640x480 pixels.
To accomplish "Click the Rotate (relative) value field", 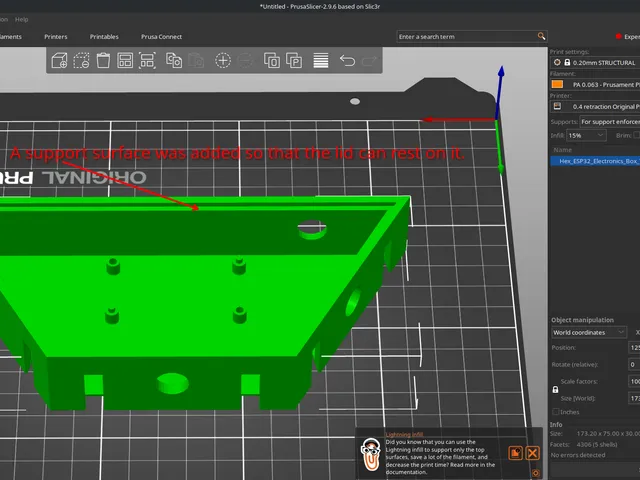I will click(634, 364).
